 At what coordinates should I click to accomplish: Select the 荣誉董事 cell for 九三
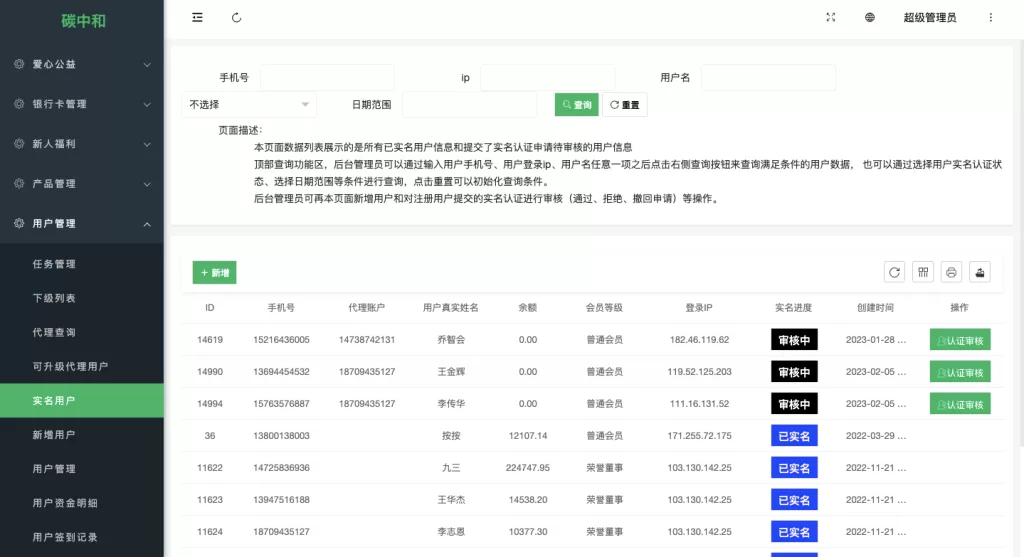pos(604,468)
